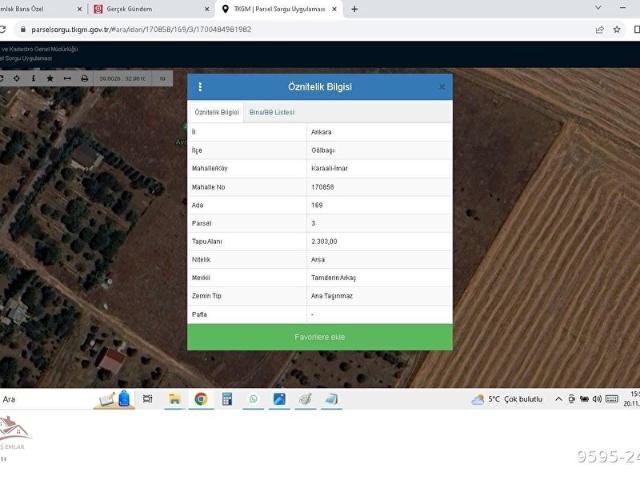The width and height of the screenshot is (640, 480).
Task: Click the green Favorilere ekle button
Action: coord(319,337)
